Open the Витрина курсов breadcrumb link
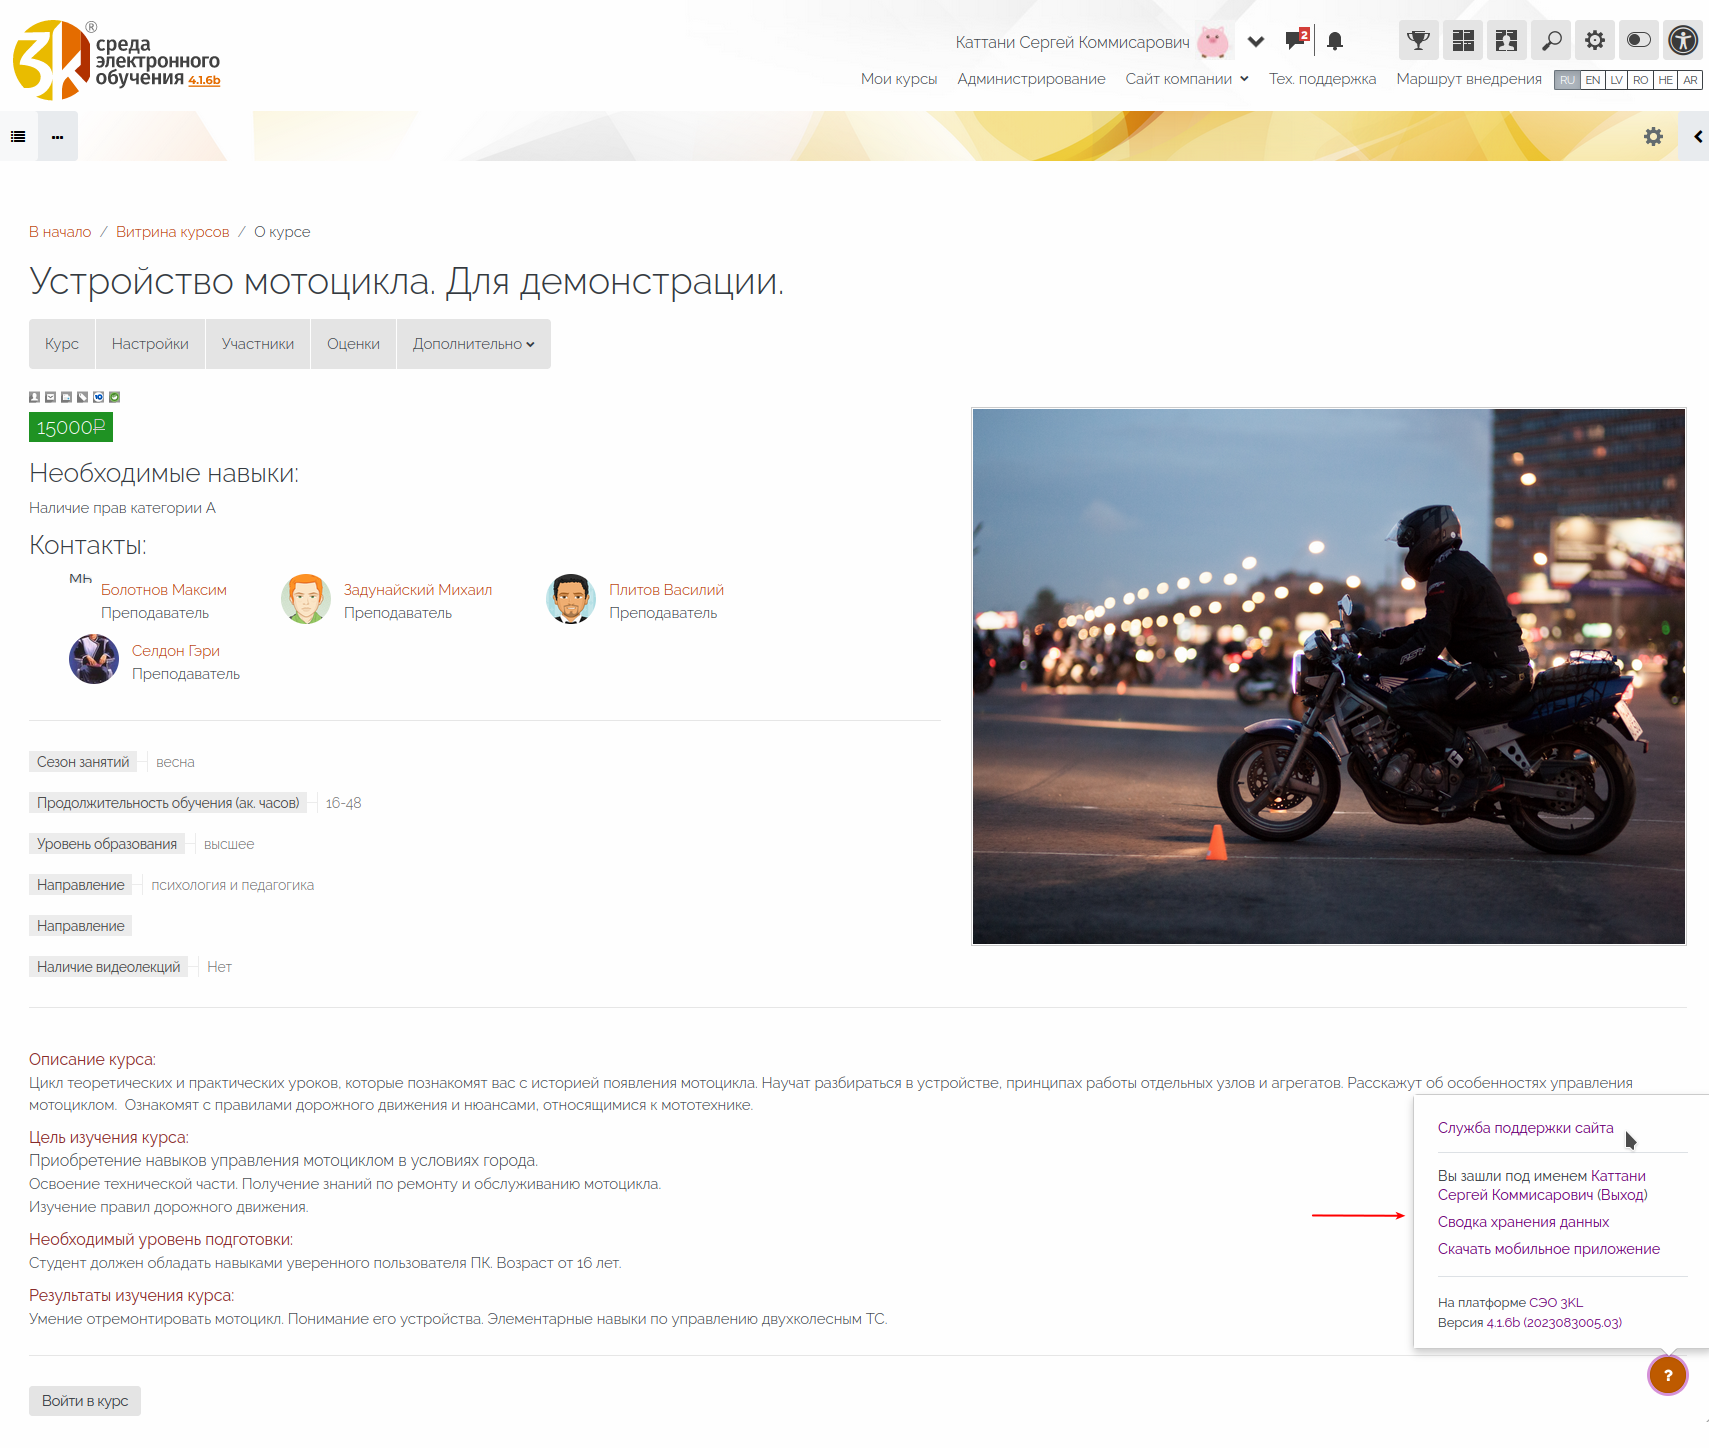This screenshot has width=1709, height=1448. point(172,232)
